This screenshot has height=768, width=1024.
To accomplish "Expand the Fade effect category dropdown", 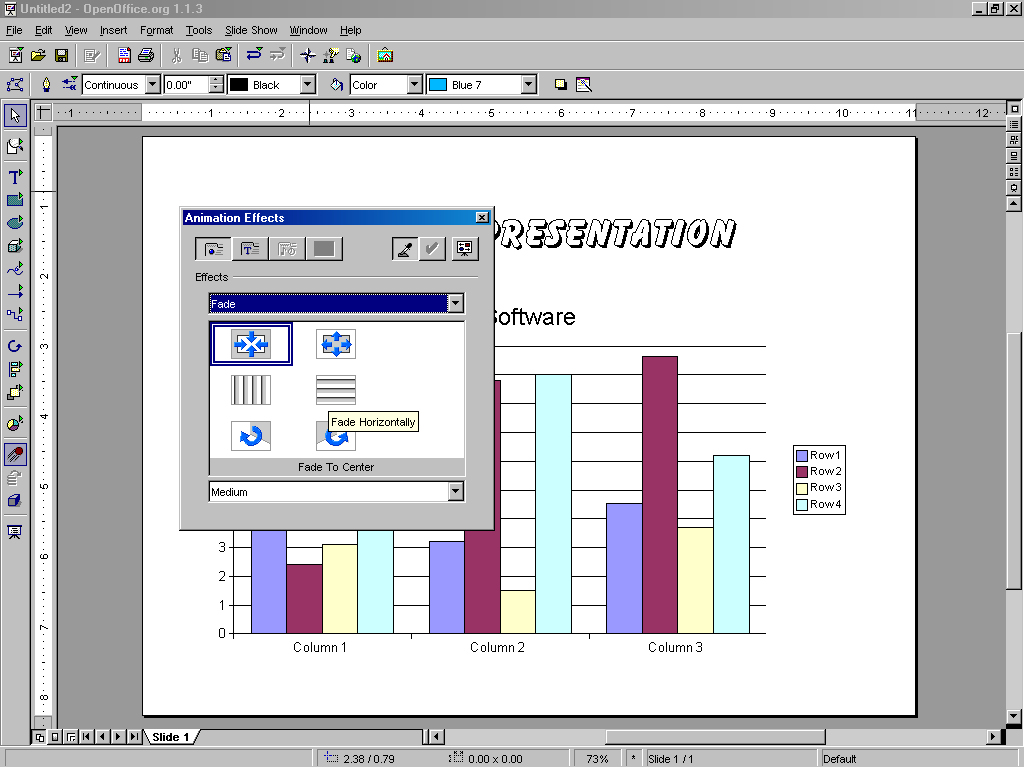I will click(x=456, y=304).
